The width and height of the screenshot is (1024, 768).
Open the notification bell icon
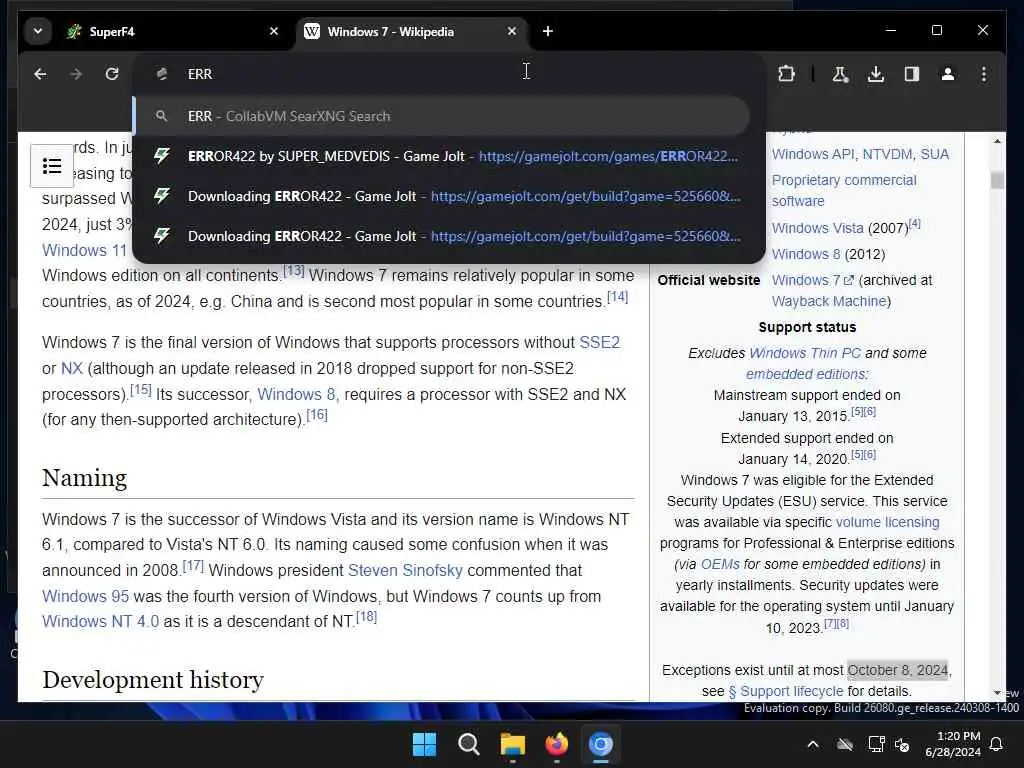pyautogui.click(x=997, y=744)
